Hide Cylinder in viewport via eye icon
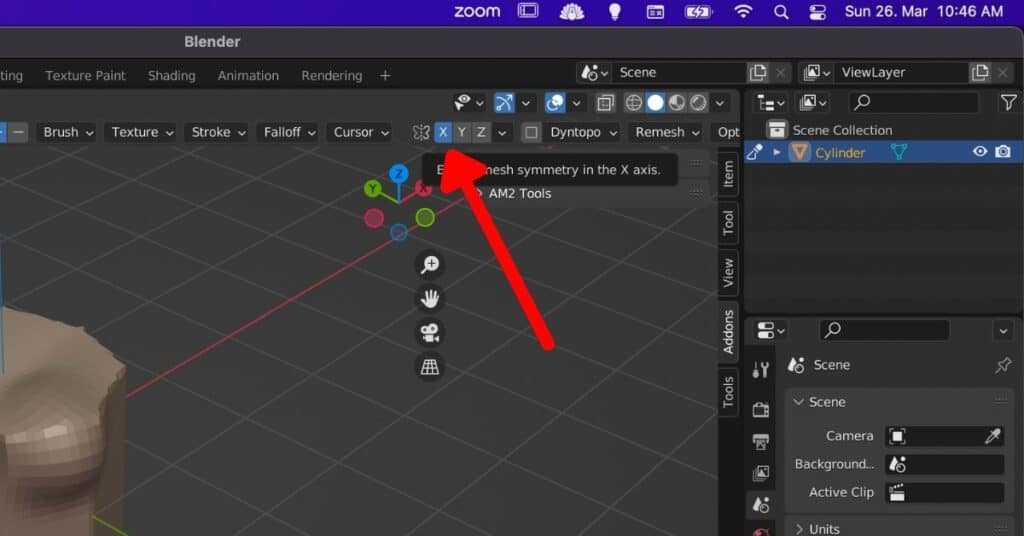This screenshot has width=1024, height=536. pos(980,152)
